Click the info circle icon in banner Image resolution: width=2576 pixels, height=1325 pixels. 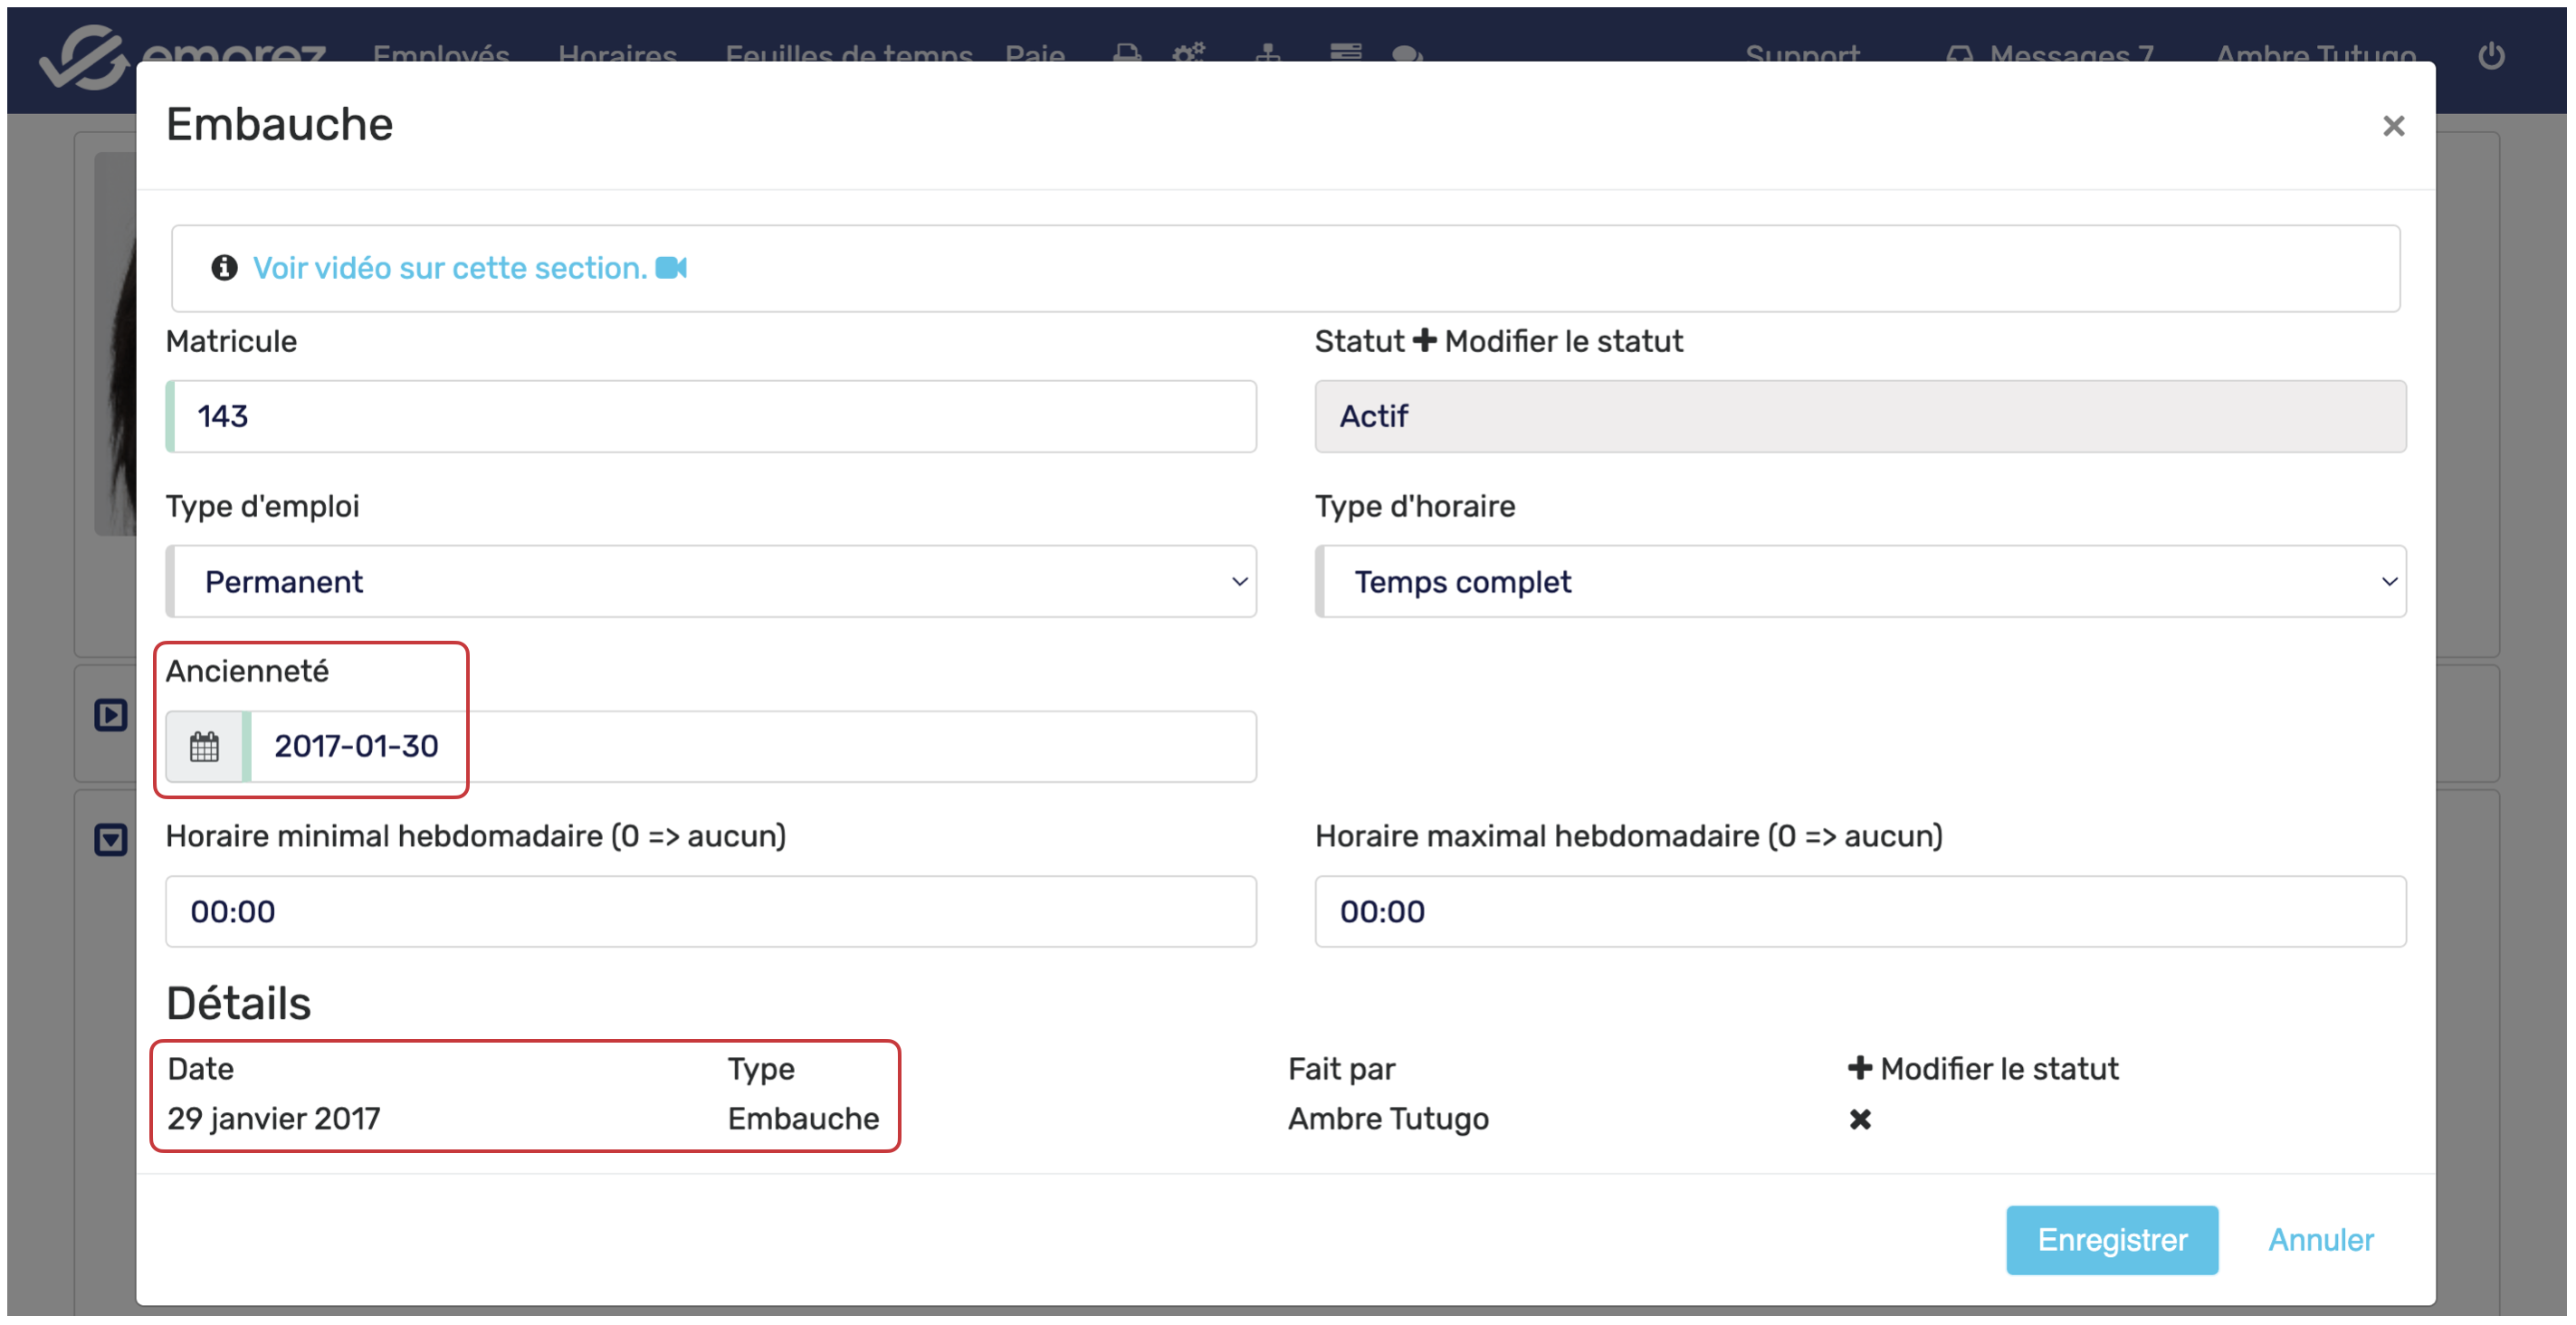pos(224,268)
